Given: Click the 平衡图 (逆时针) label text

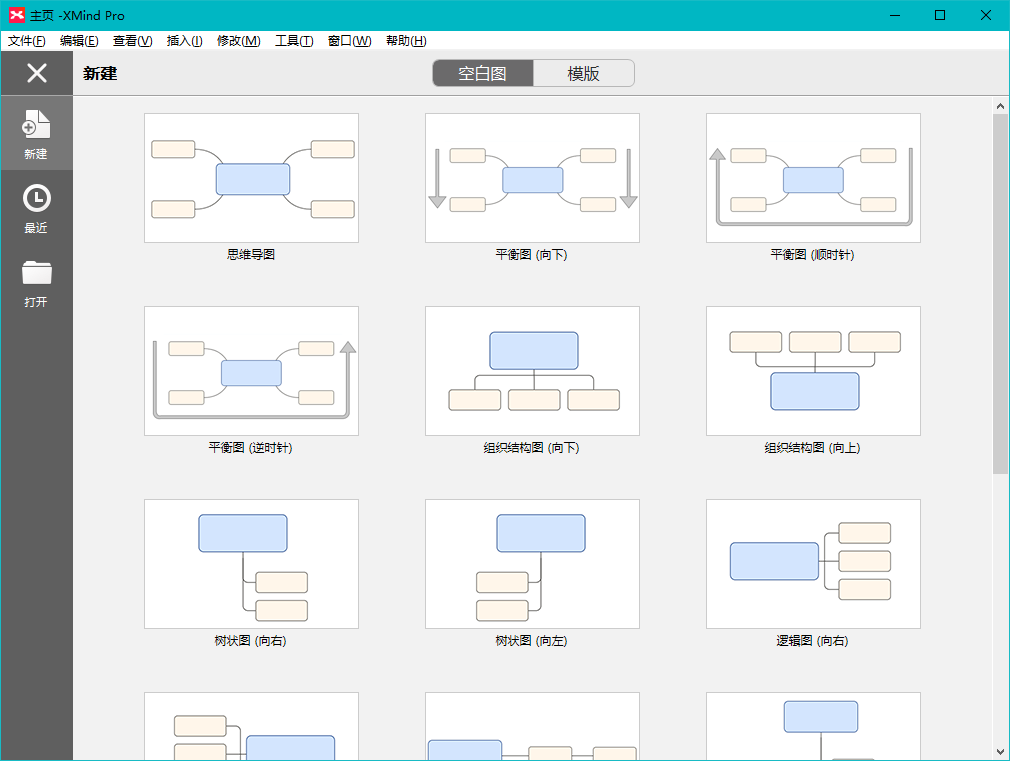Looking at the screenshot, I should click(251, 448).
